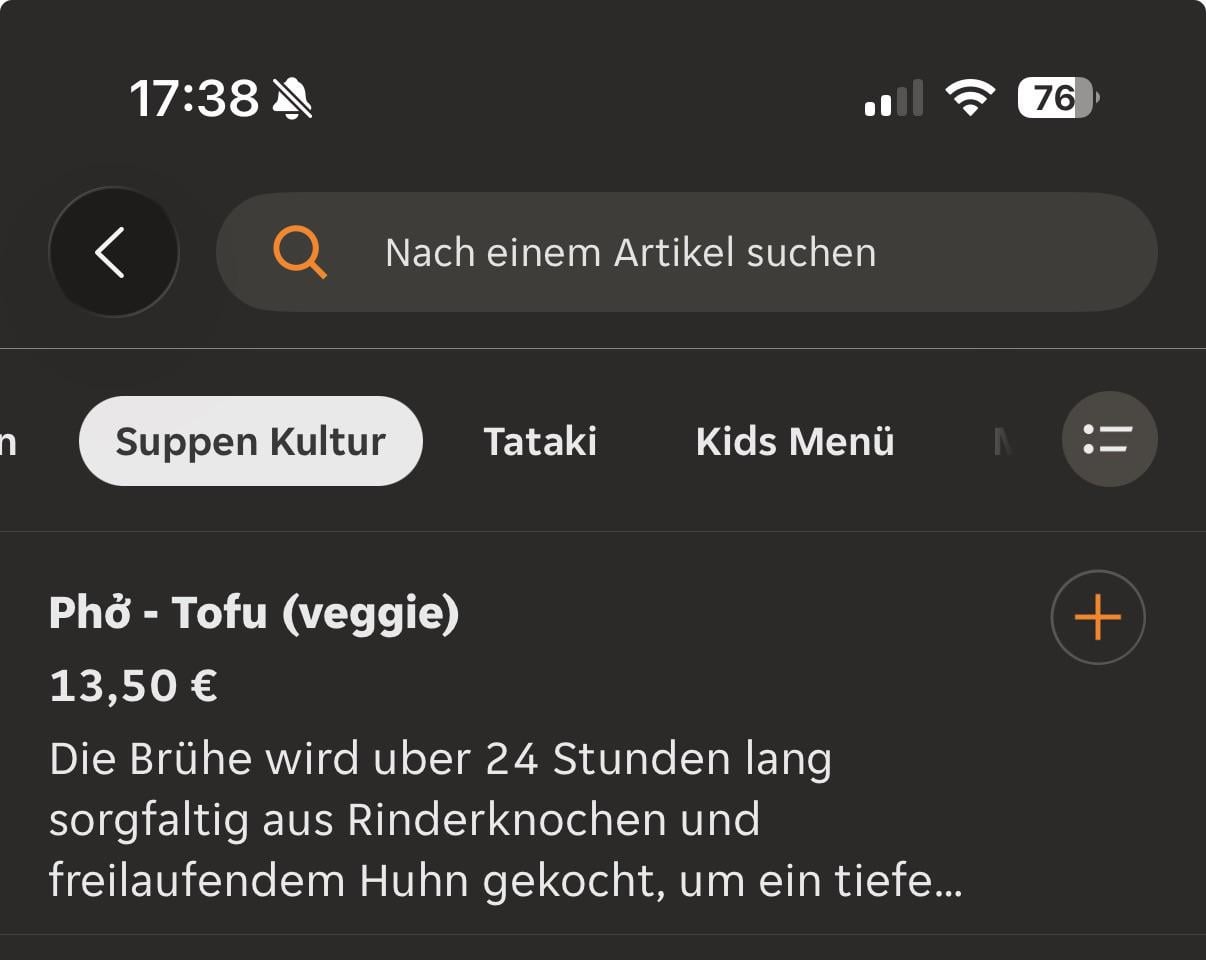Tap the cellular signal bars
This screenshot has height=960, width=1206.
click(893, 99)
